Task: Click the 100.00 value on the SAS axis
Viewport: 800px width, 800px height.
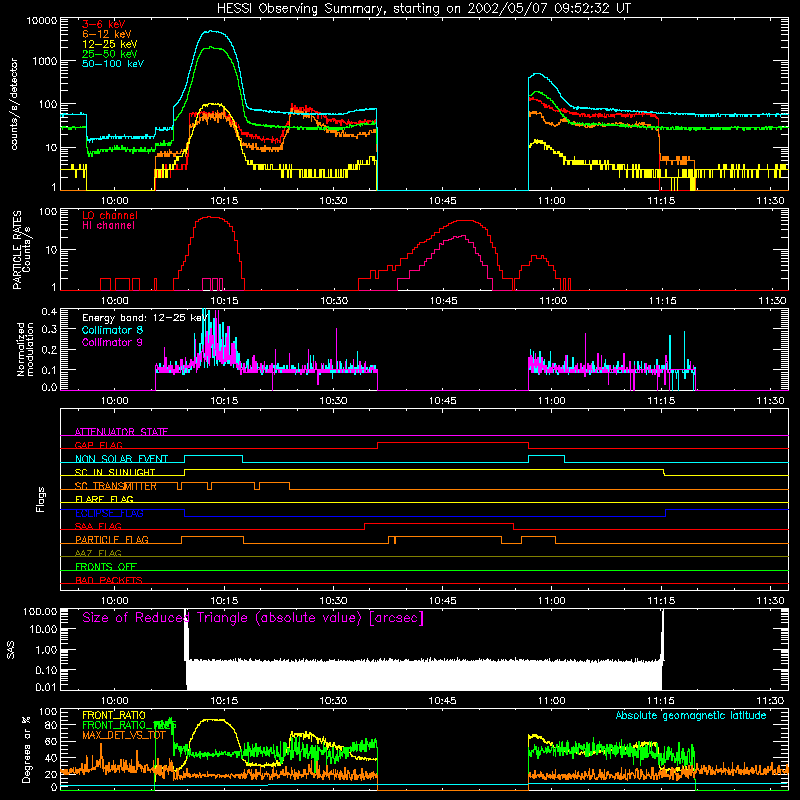Action: click(40, 612)
